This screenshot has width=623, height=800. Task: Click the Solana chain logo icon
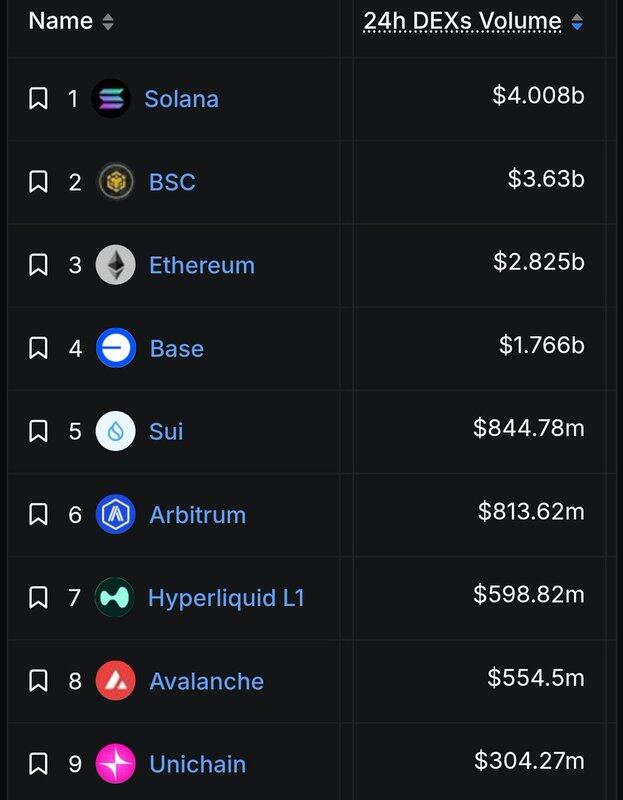(111, 99)
